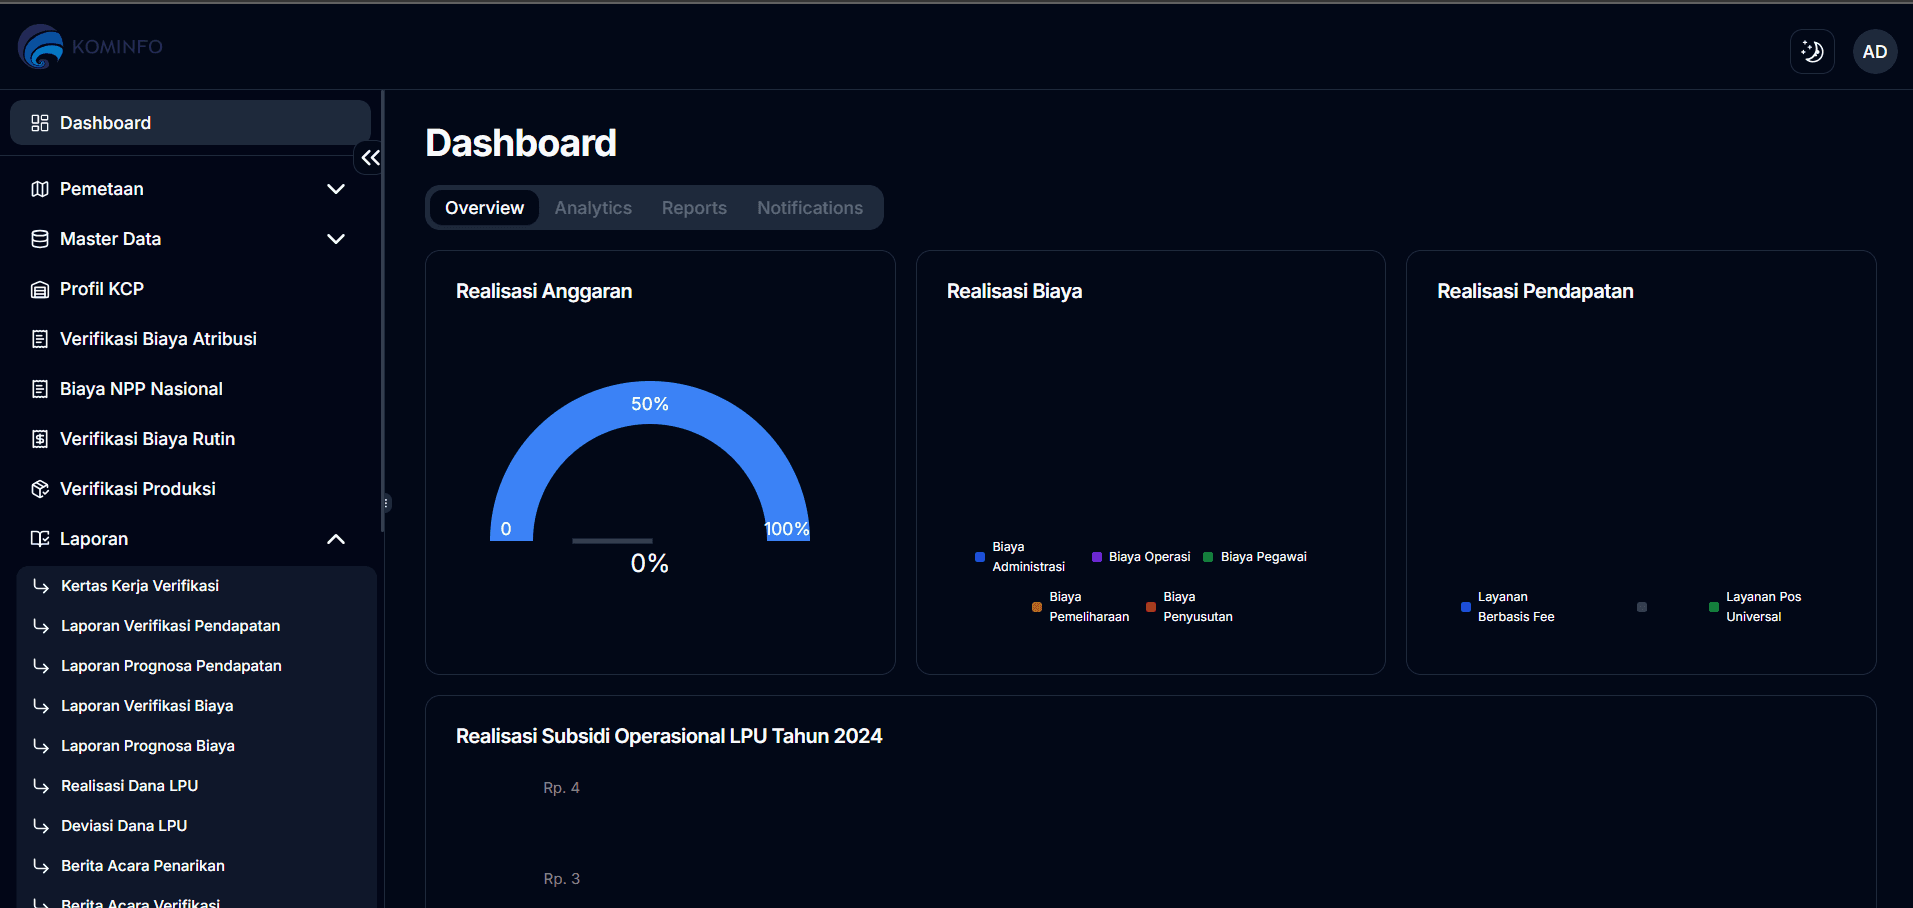The image size is (1913, 908).
Task: Open the Notifications tab
Action: click(x=809, y=208)
